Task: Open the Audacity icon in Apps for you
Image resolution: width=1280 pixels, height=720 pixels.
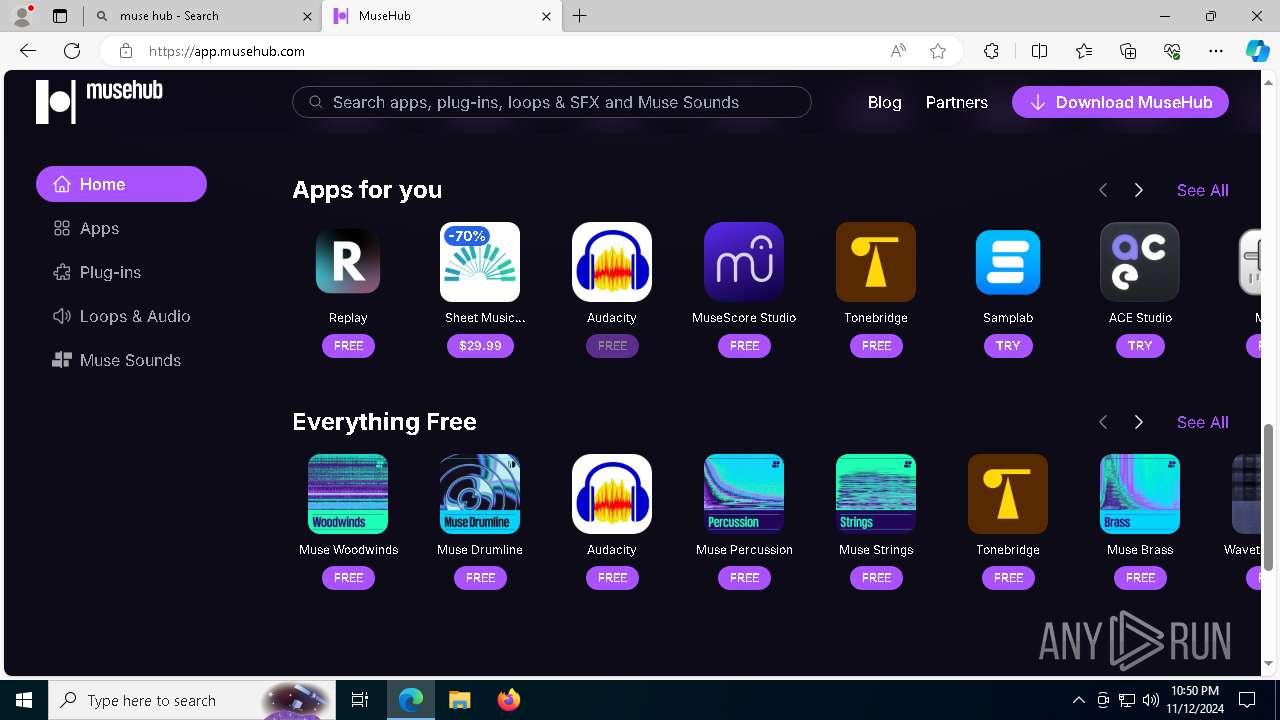Action: pyautogui.click(x=612, y=262)
